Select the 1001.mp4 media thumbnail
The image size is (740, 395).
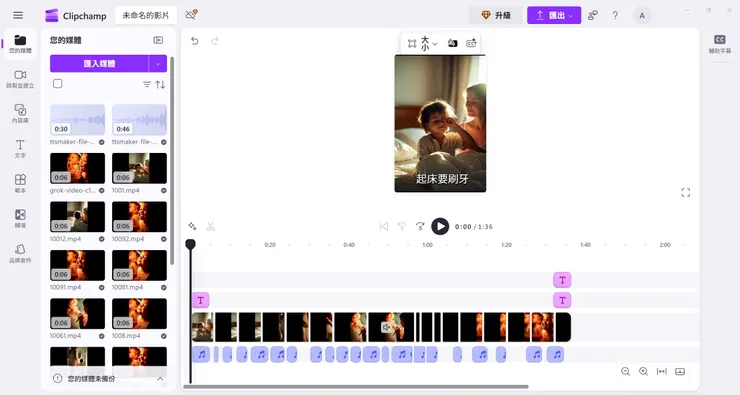point(139,168)
